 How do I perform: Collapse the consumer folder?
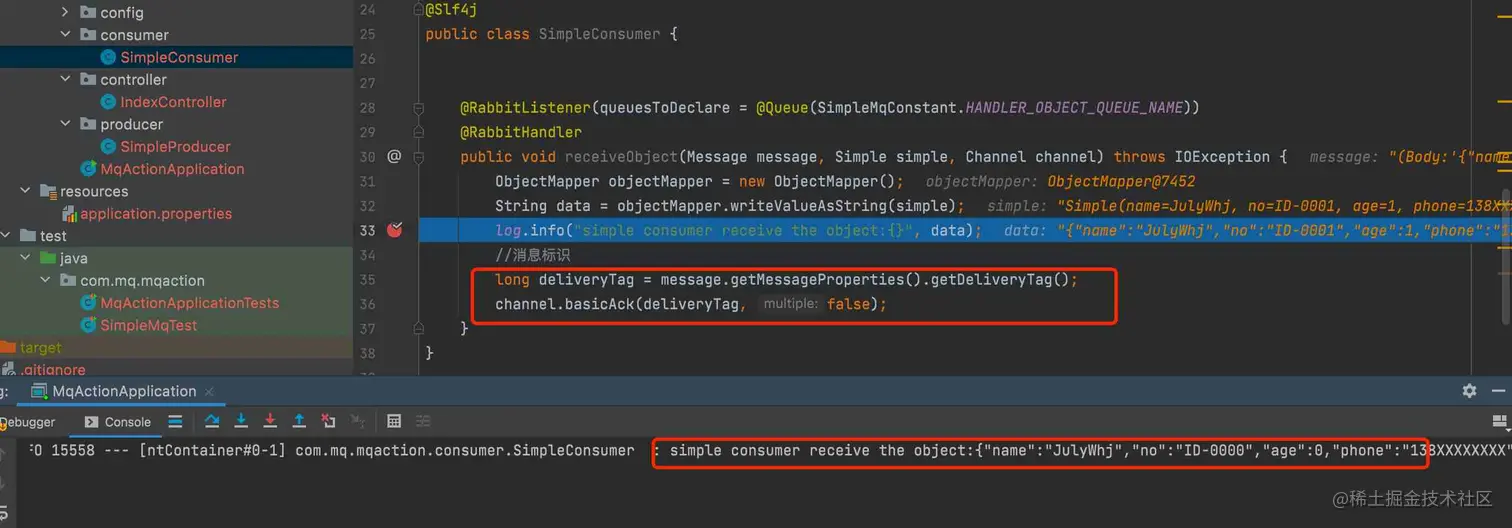point(66,34)
